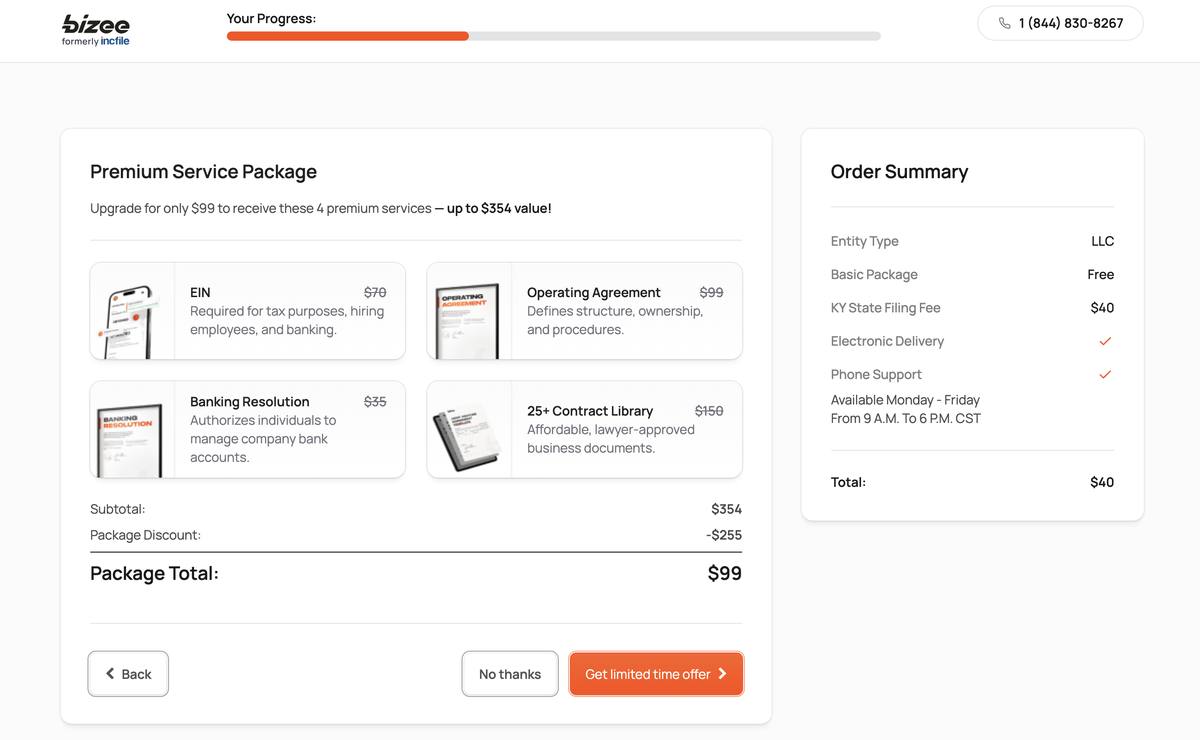Click the Electronic Delivery checkmark
Viewport: 1200px width, 740px height.
click(1105, 341)
